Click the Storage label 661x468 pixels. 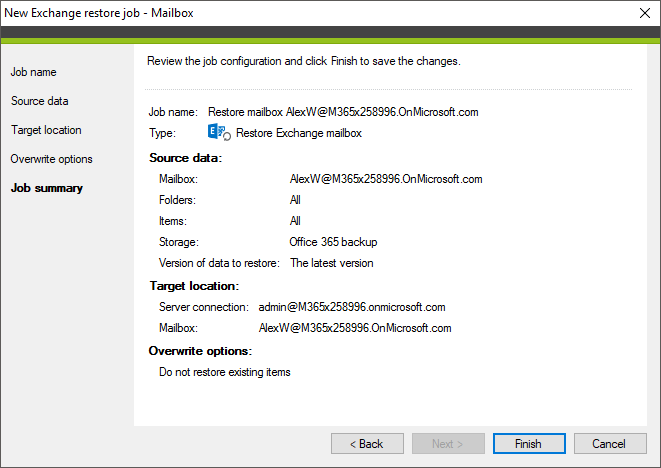pyautogui.click(x=179, y=242)
